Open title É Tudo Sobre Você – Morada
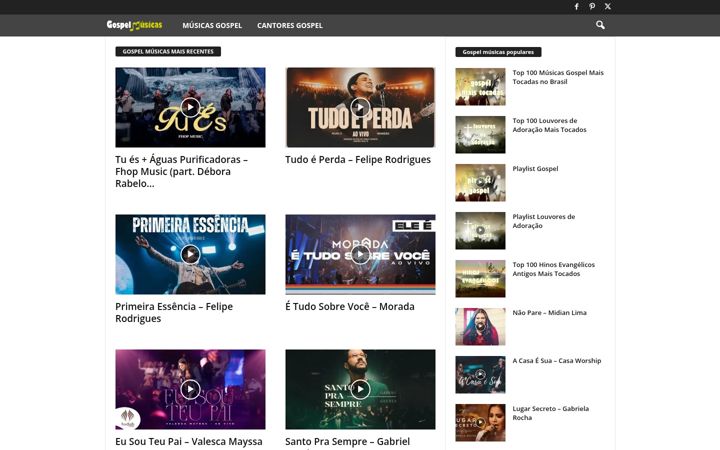The width and height of the screenshot is (720, 450). tap(350, 306)
